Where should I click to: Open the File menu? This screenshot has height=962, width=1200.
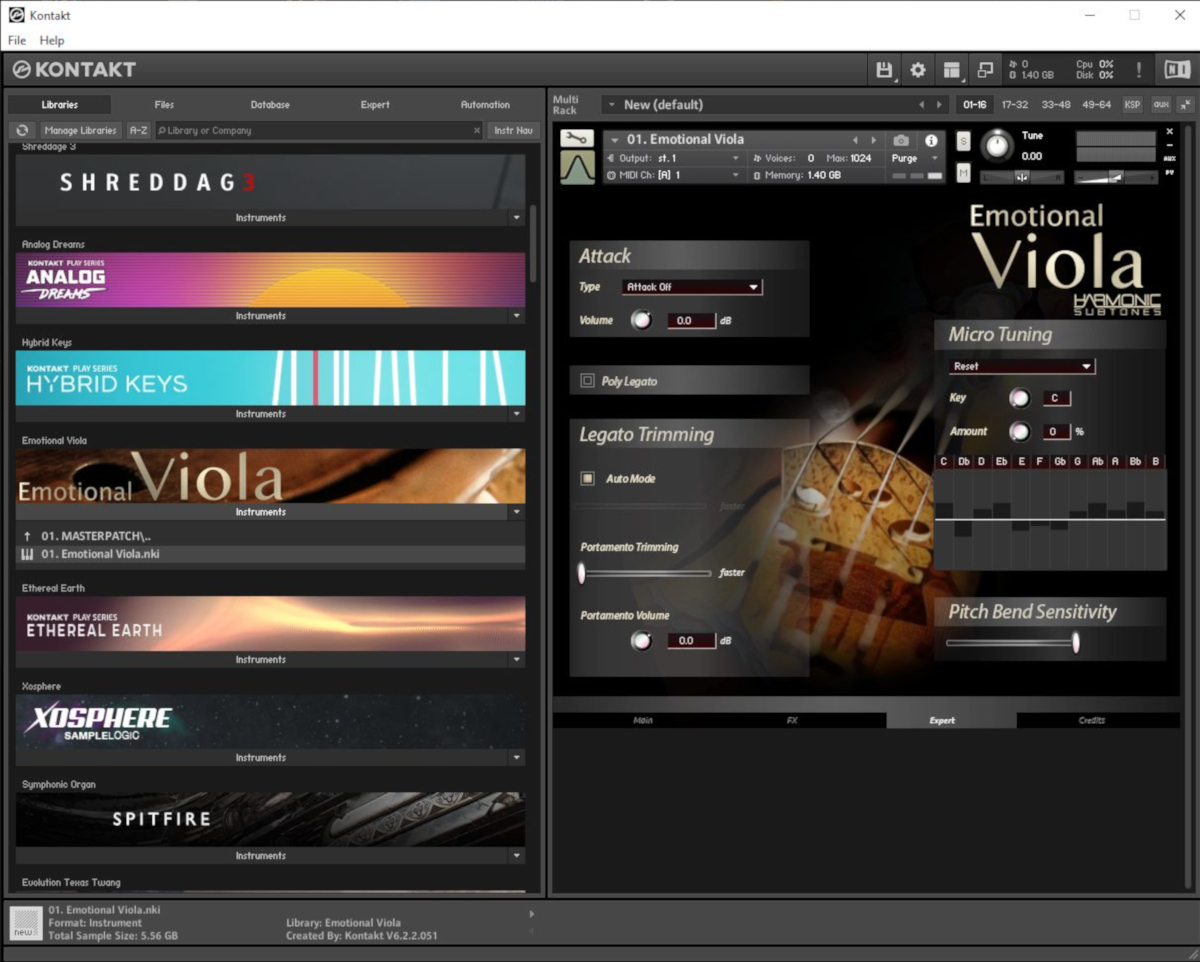pyautogui.click(x=17, y=41)
